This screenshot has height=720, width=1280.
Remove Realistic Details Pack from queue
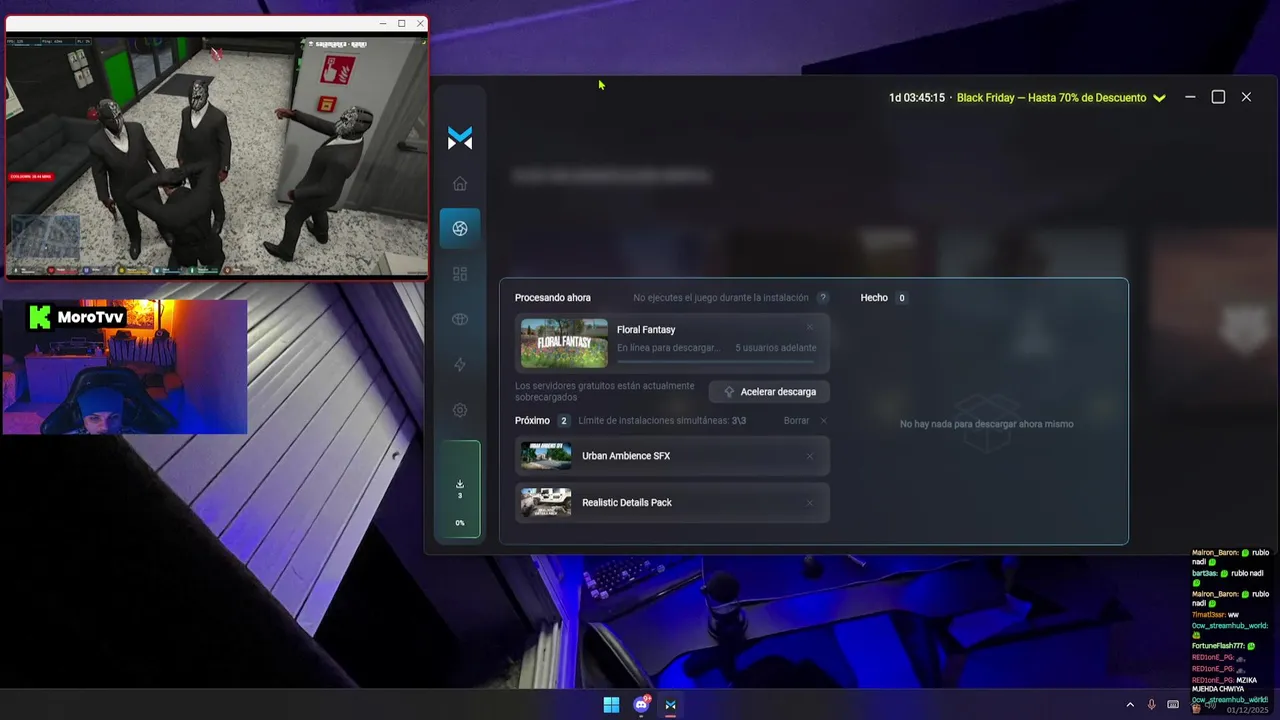(x=810, y=503)
